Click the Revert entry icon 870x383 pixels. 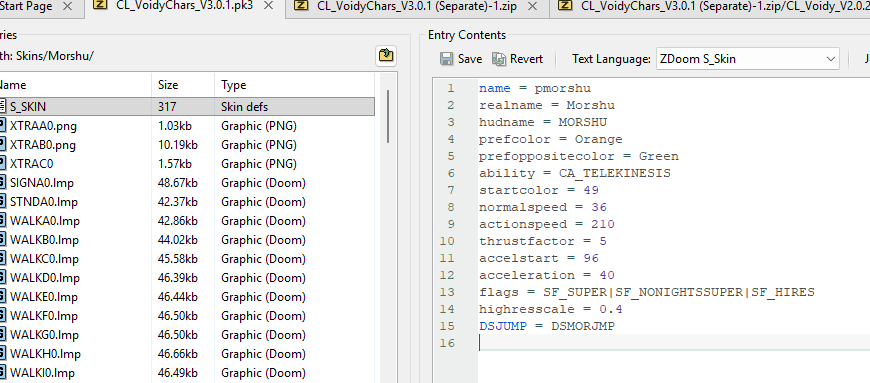[499, 59]
